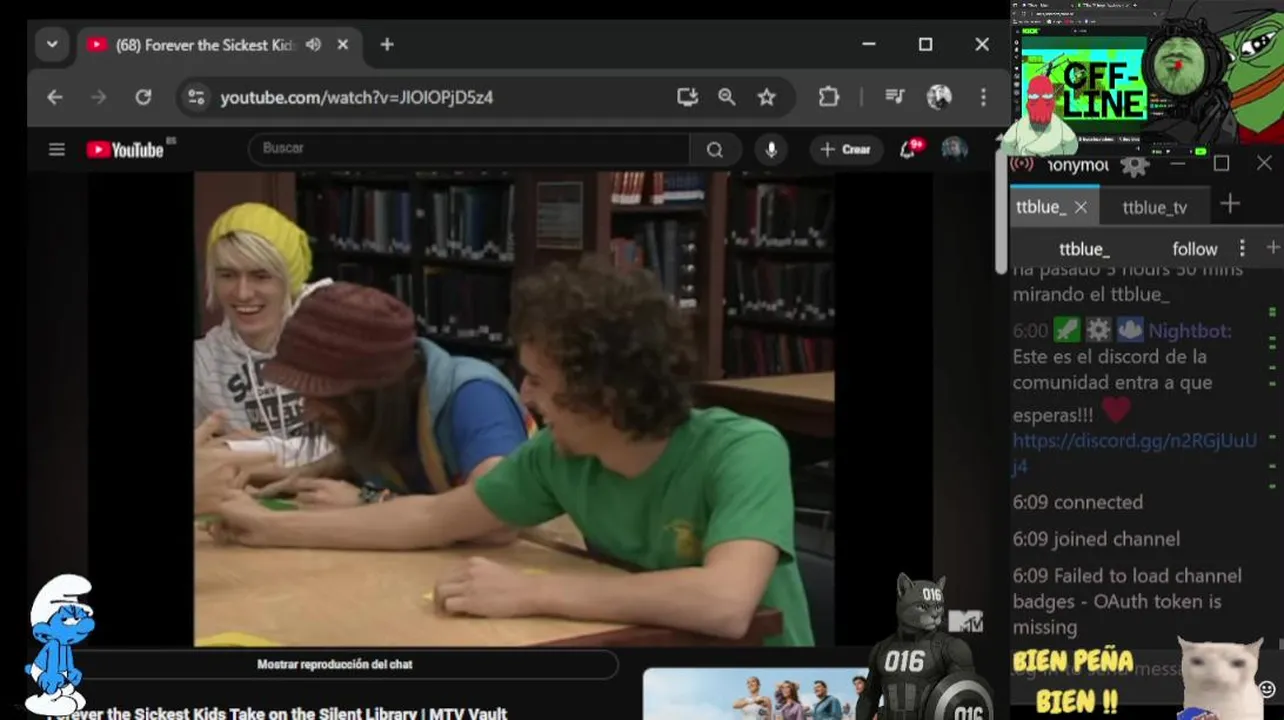Click the Buscar search field
Screen dimensions: 1284x720
pos(469,148)
